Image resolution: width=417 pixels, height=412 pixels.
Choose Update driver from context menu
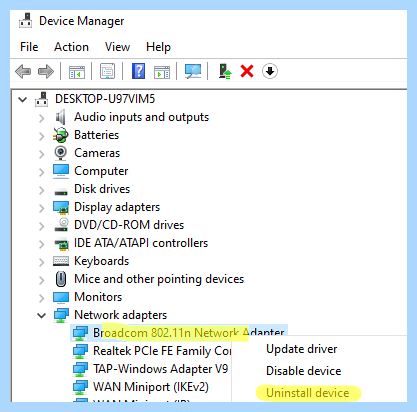[x=302, y=349]
